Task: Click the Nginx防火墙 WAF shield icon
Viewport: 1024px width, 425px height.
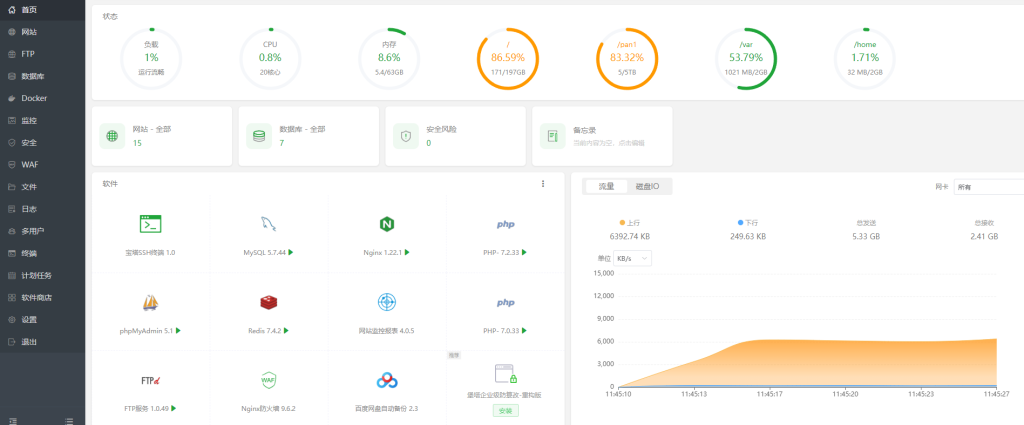Action: (268, 380)
